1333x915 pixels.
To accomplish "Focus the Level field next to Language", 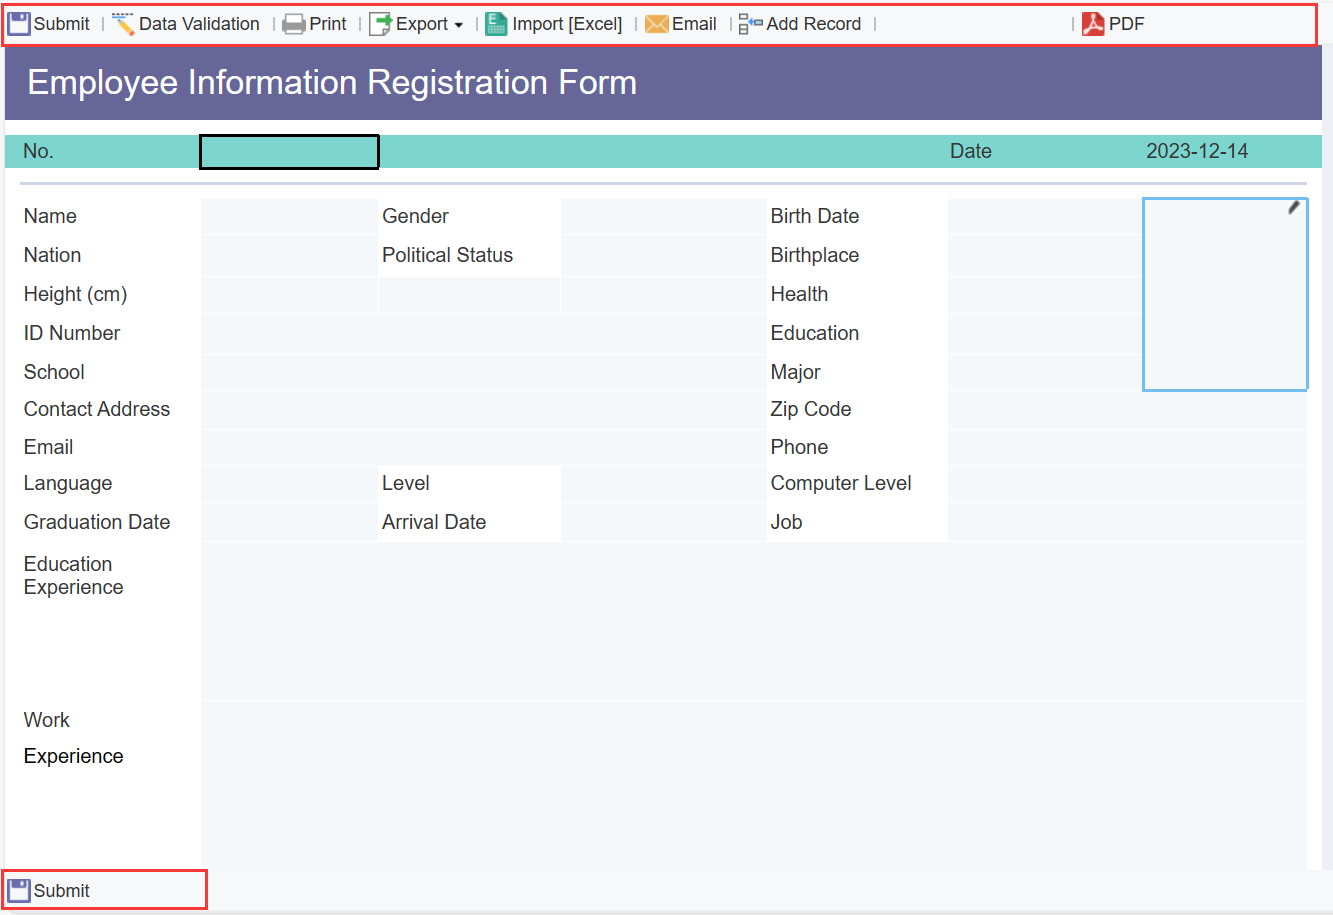I will pyautogui.click(x=663, y=484).
